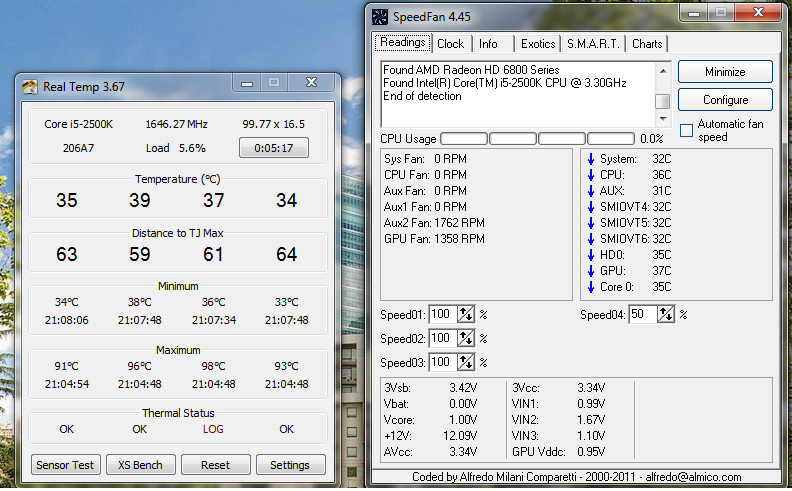Click the 98°C maximum temperature value
The height and width of the screenshot is (491, 792).
coord(213,366)
